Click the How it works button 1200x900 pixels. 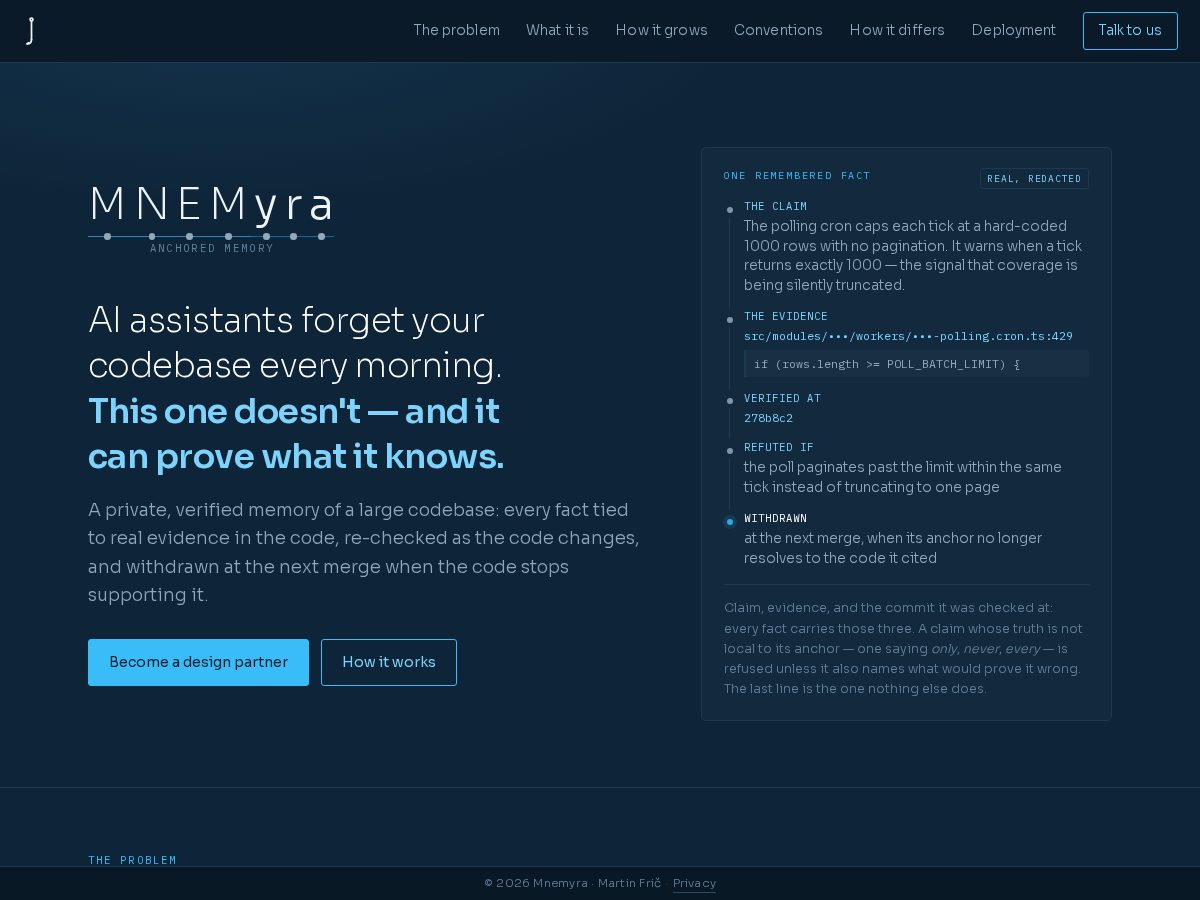pyautogui.click(x=389, y=662)
